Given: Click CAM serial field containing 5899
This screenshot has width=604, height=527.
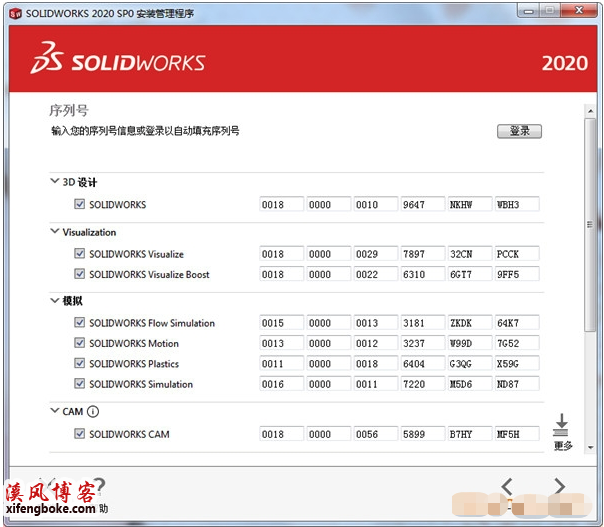Looking at the screenshot, I should tap(423, 434).
